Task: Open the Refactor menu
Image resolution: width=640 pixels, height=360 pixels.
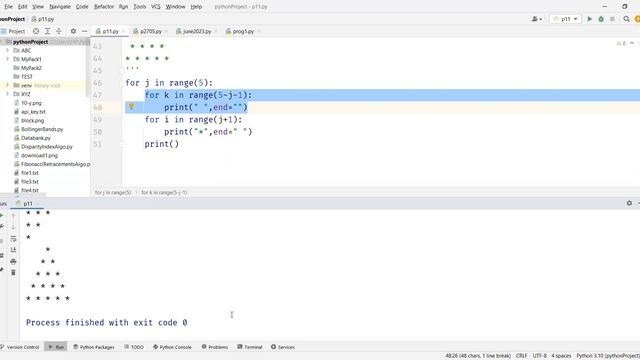Action: tap(104, 7)
